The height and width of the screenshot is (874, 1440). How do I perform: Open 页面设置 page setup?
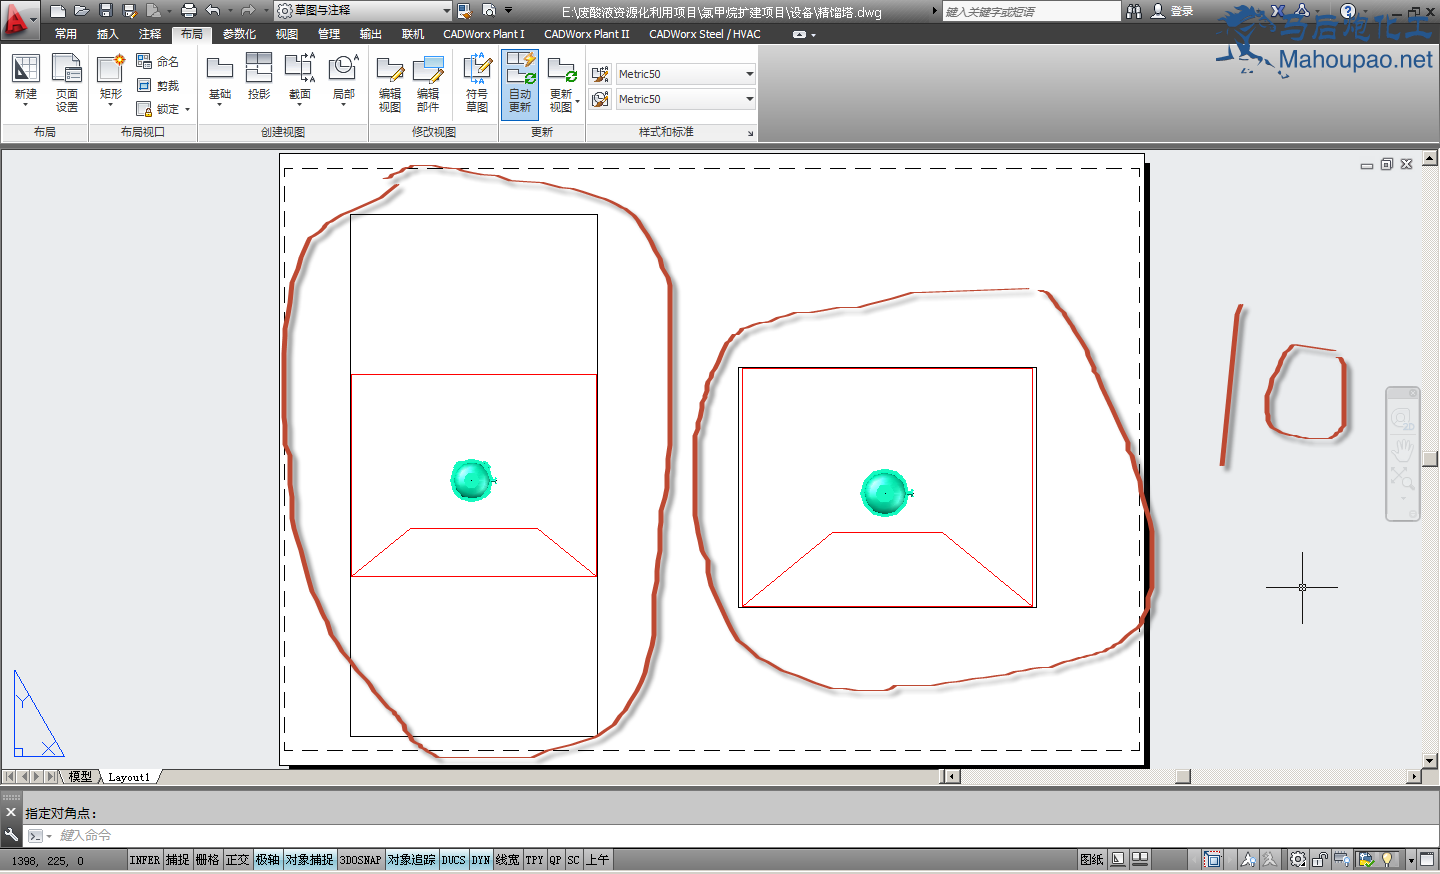tap(67, 82)
